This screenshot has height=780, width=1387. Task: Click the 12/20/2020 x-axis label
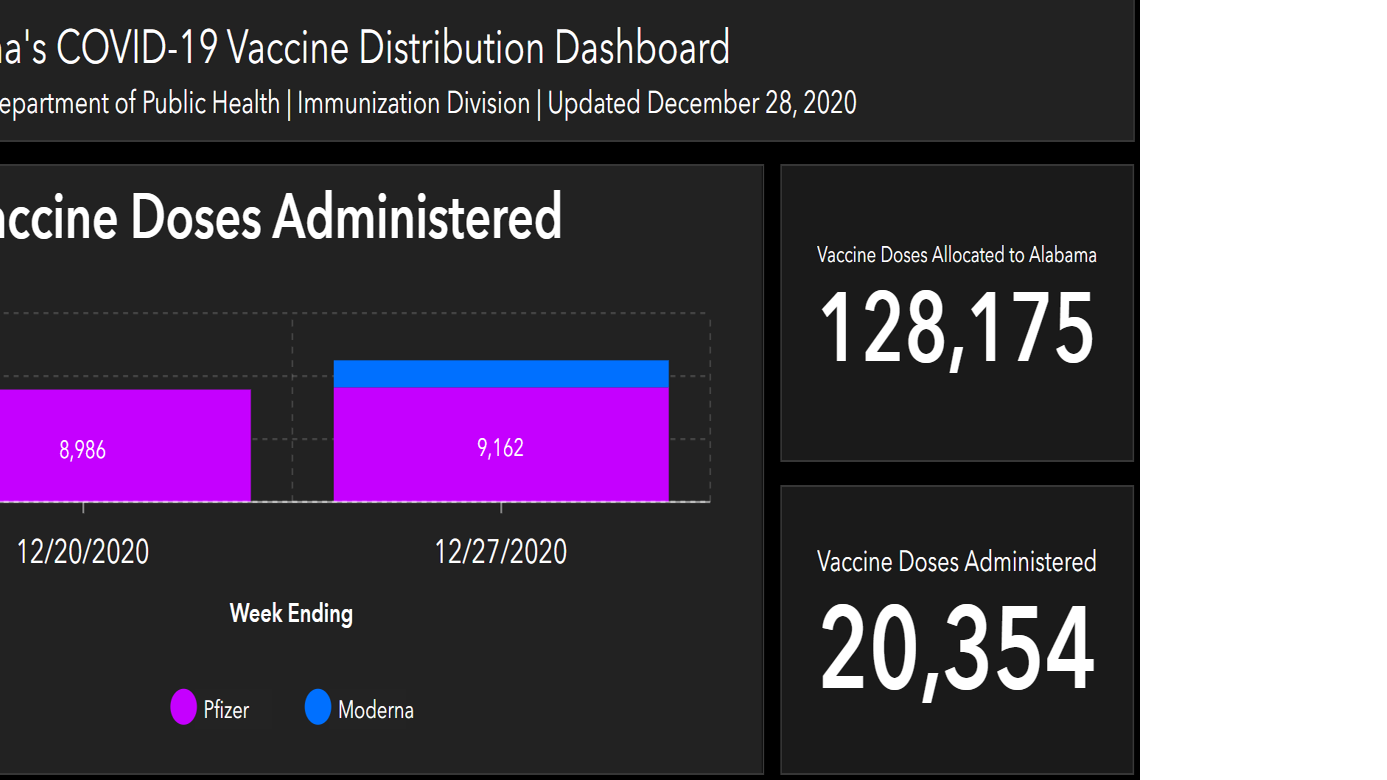click(82, 551)
